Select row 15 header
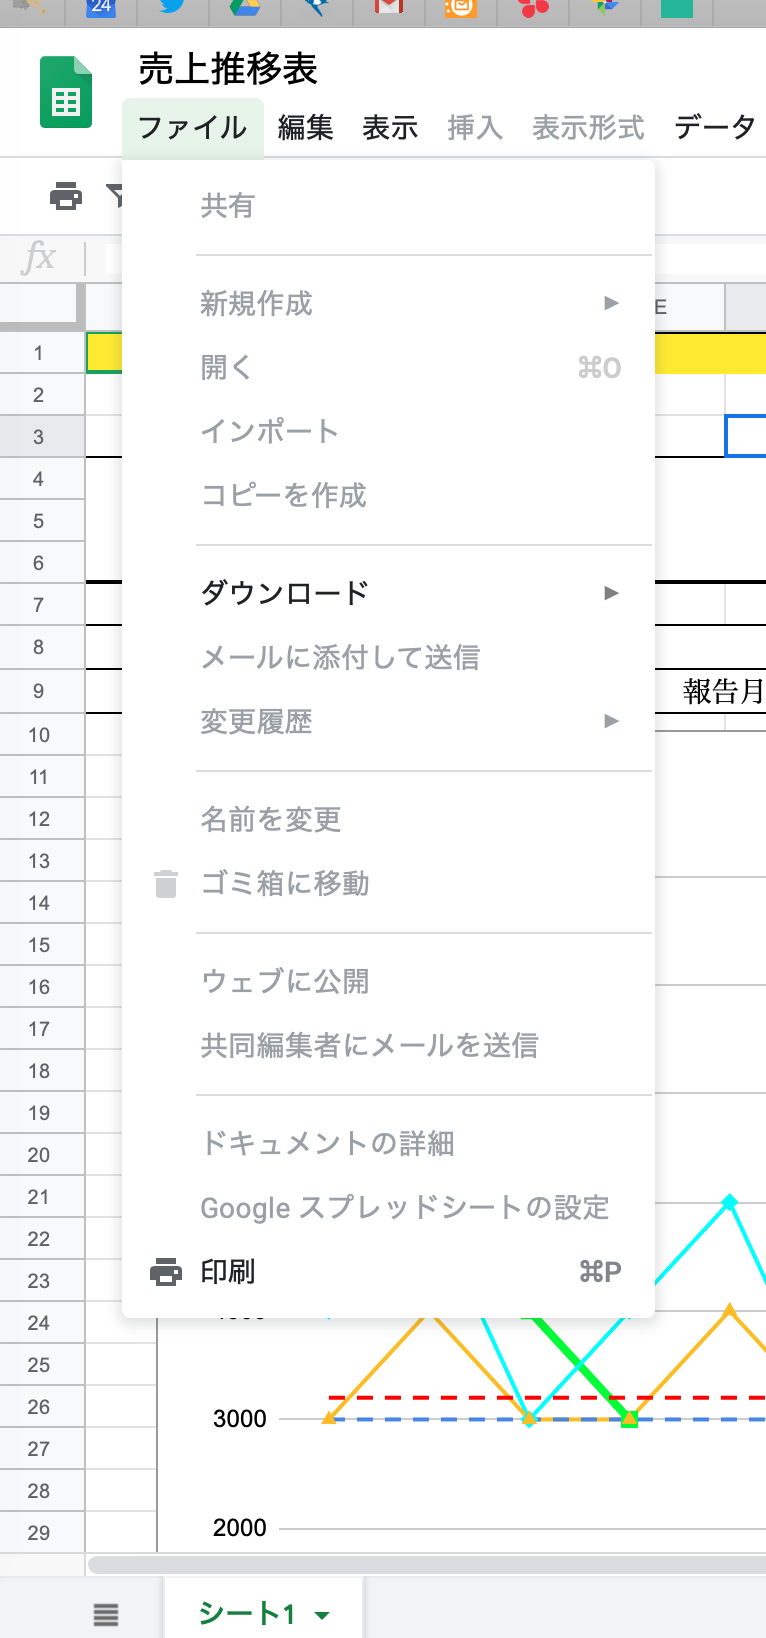This screenshot has height=1638, width=766. pyautogui.click(x=39, y=945)
